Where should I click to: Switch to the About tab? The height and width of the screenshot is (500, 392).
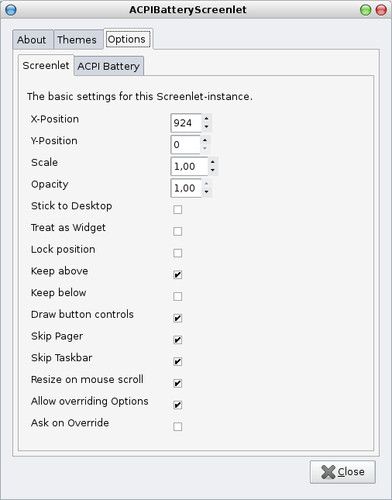click(x=32, y=40)
